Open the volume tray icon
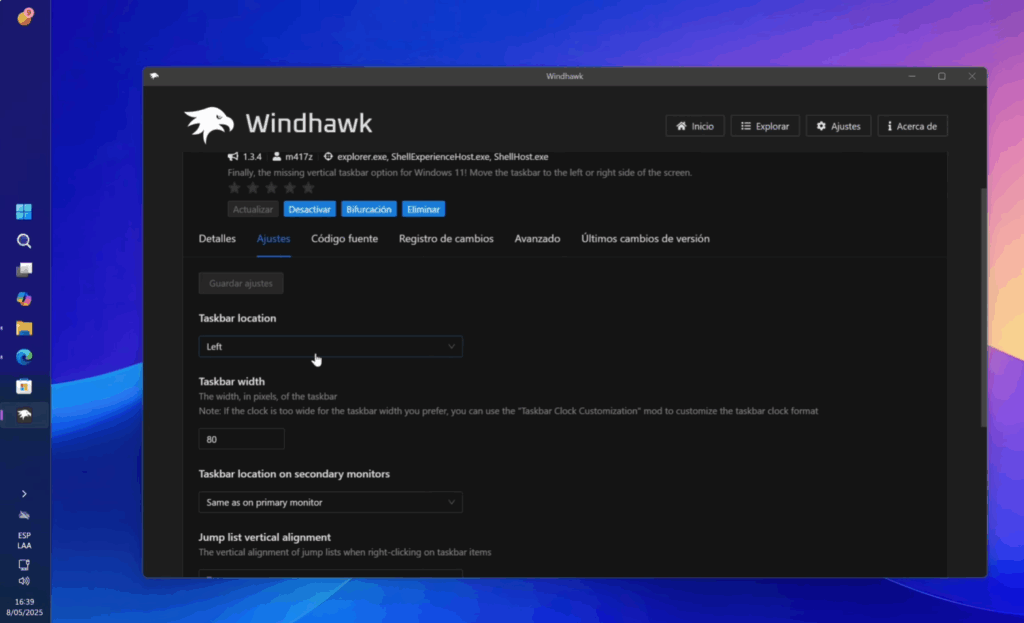The width and height of the screenshot is (1024, 623). (24, 581)
